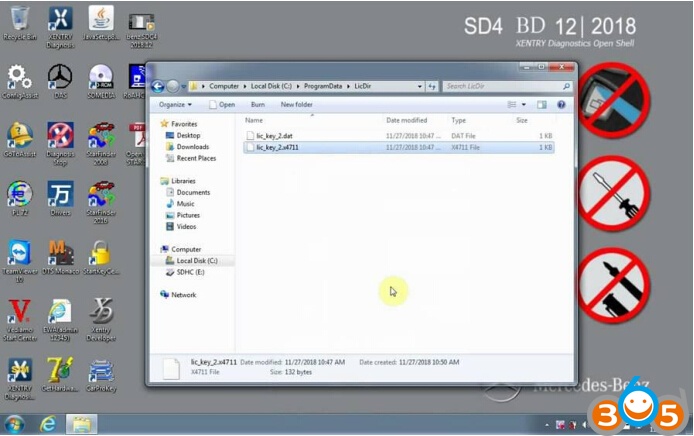Click the Open toolbar button
This screenshot has width=694, height=436.
click(222, 104)
